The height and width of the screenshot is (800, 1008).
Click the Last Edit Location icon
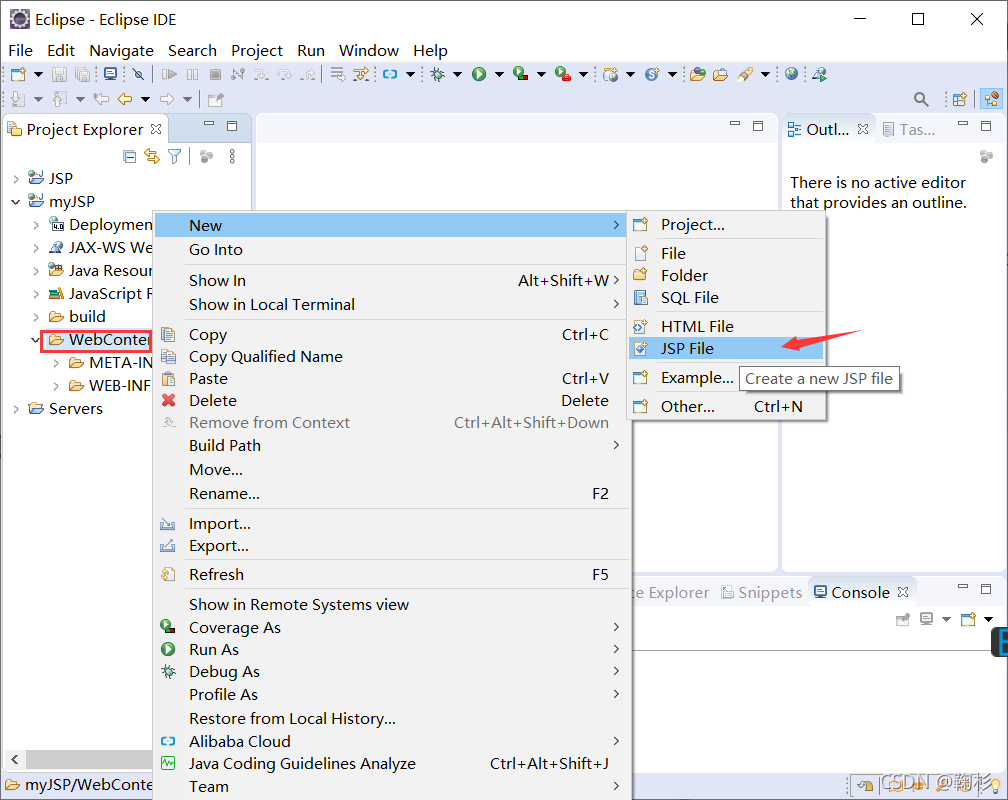point(100,99)
